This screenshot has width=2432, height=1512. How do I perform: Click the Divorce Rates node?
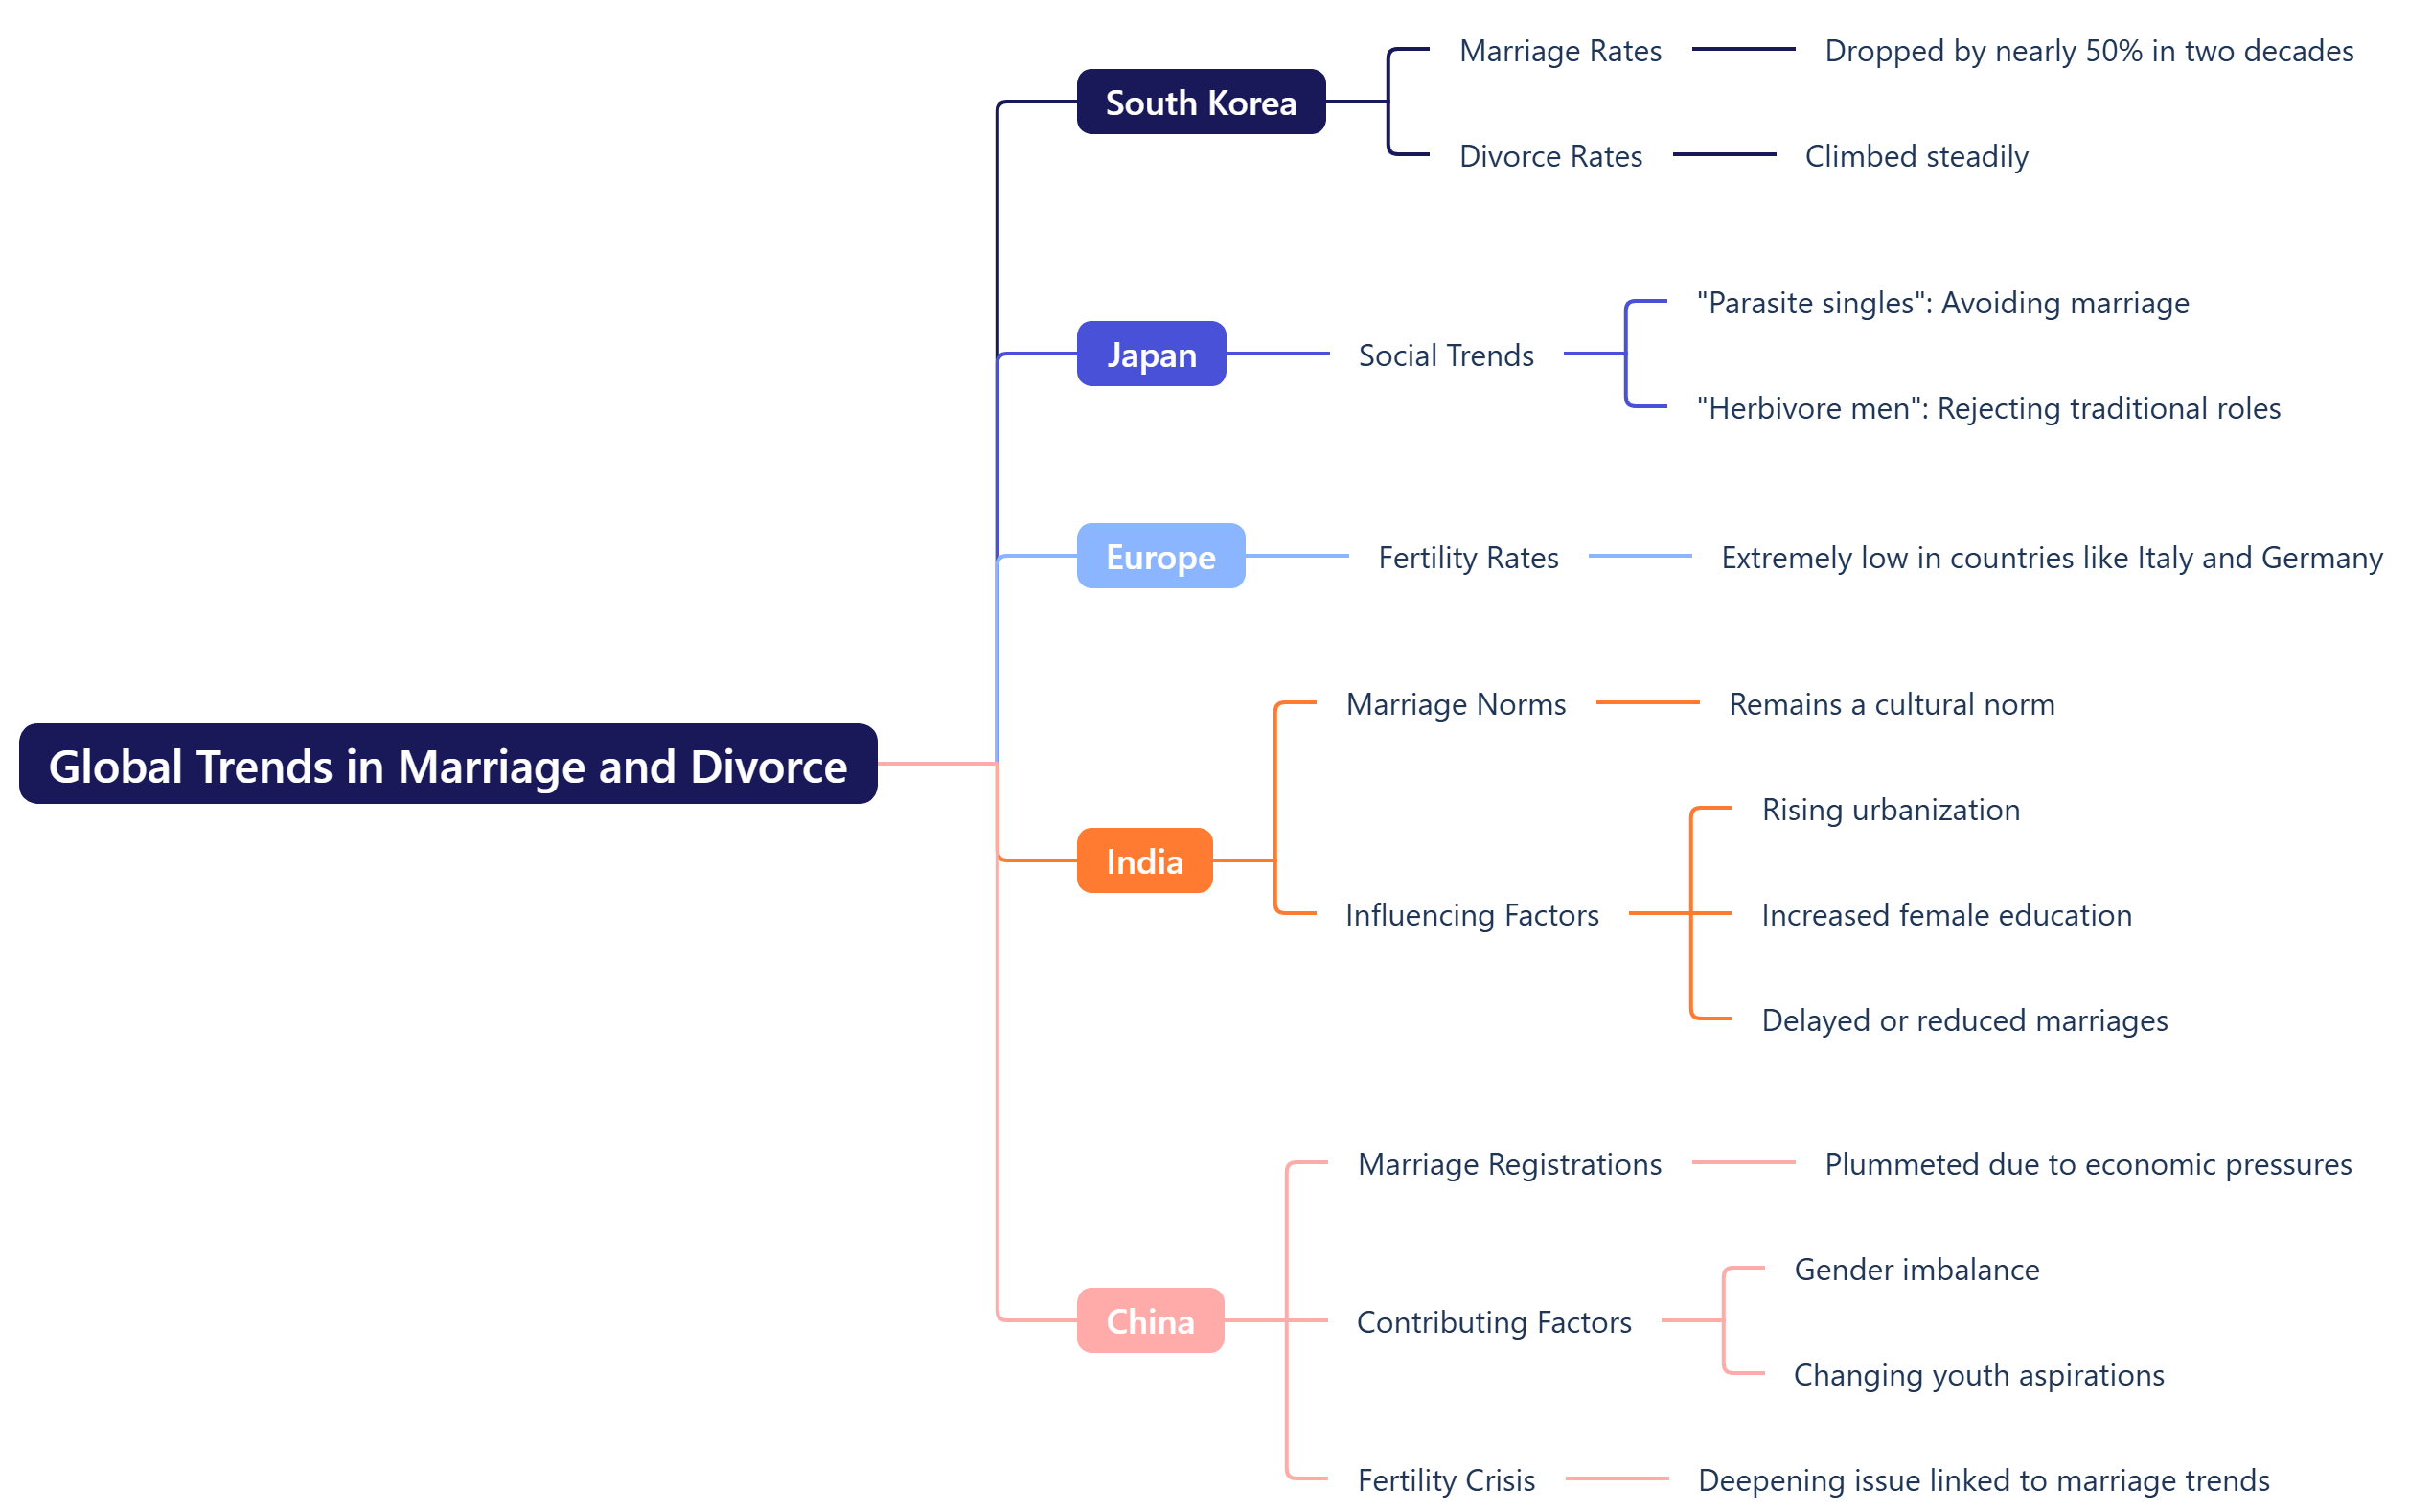(1549, 156)
